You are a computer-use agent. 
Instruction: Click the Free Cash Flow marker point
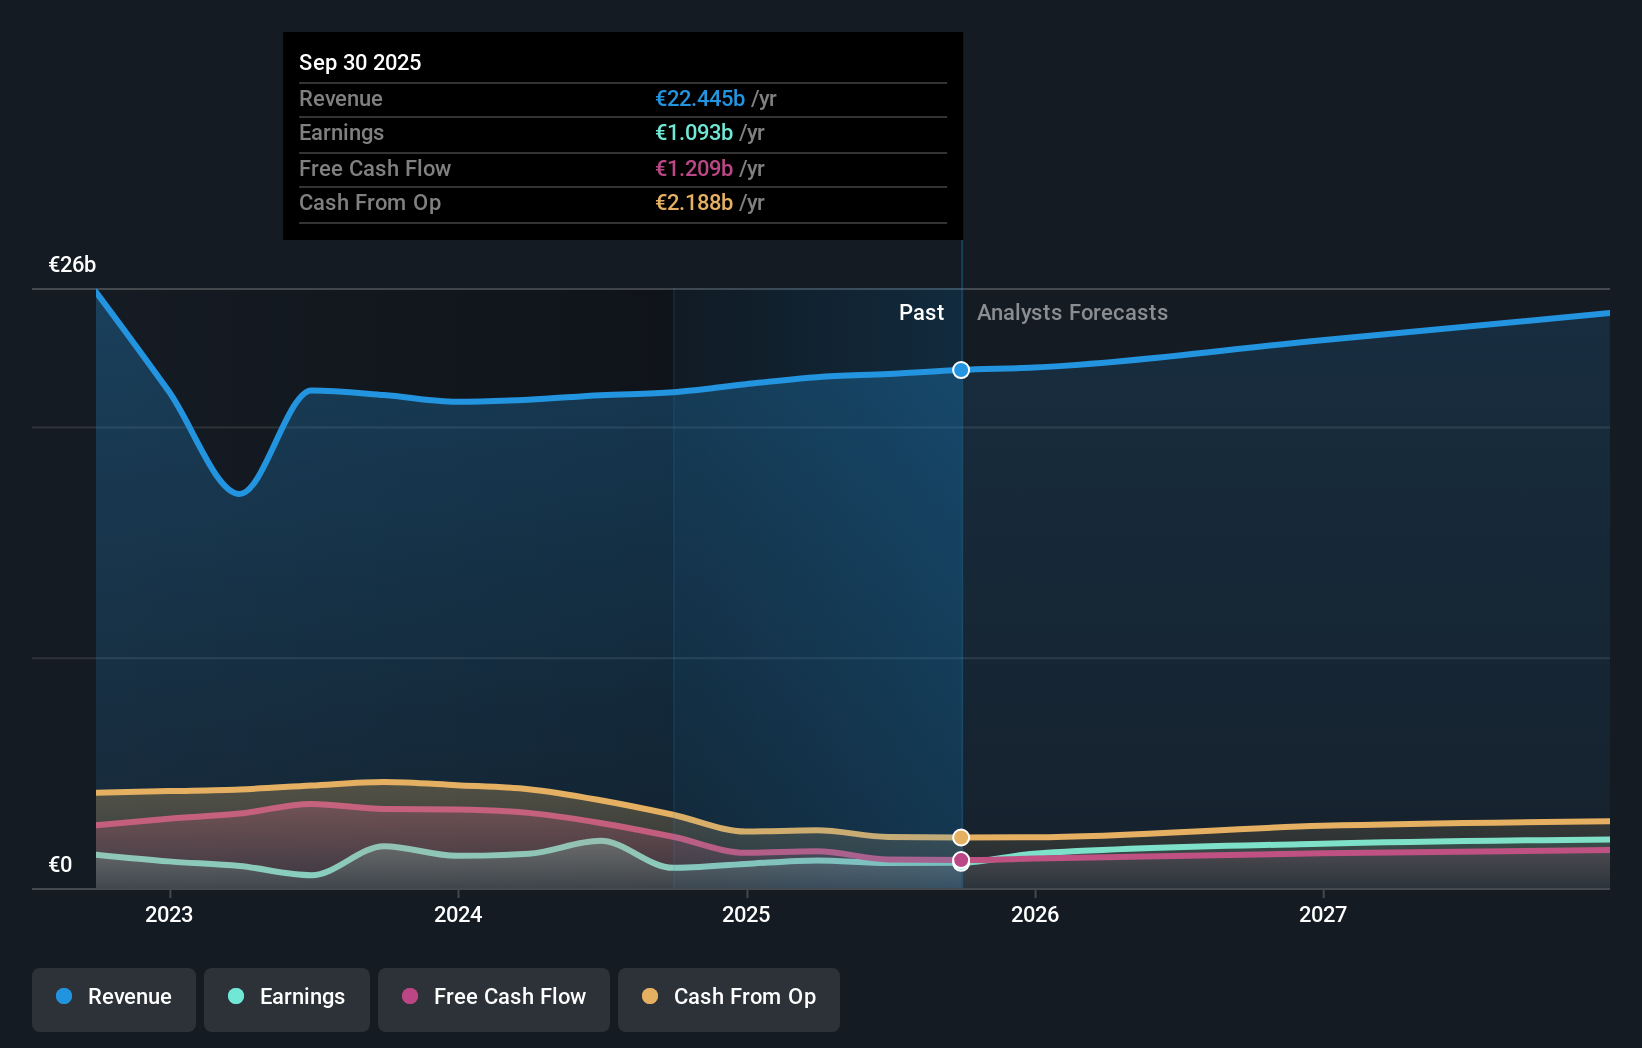(x=961, y=861)
